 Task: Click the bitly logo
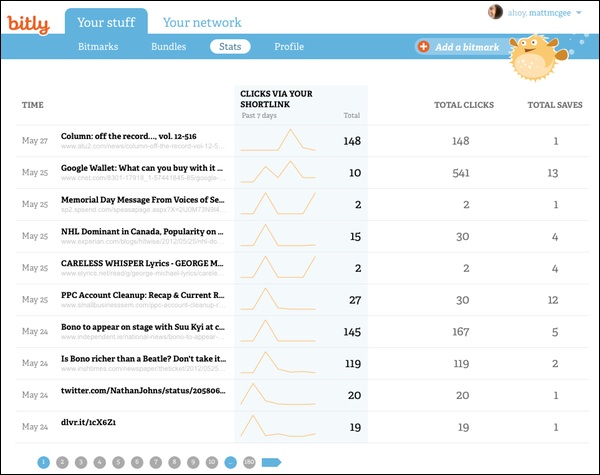[28, 24]
